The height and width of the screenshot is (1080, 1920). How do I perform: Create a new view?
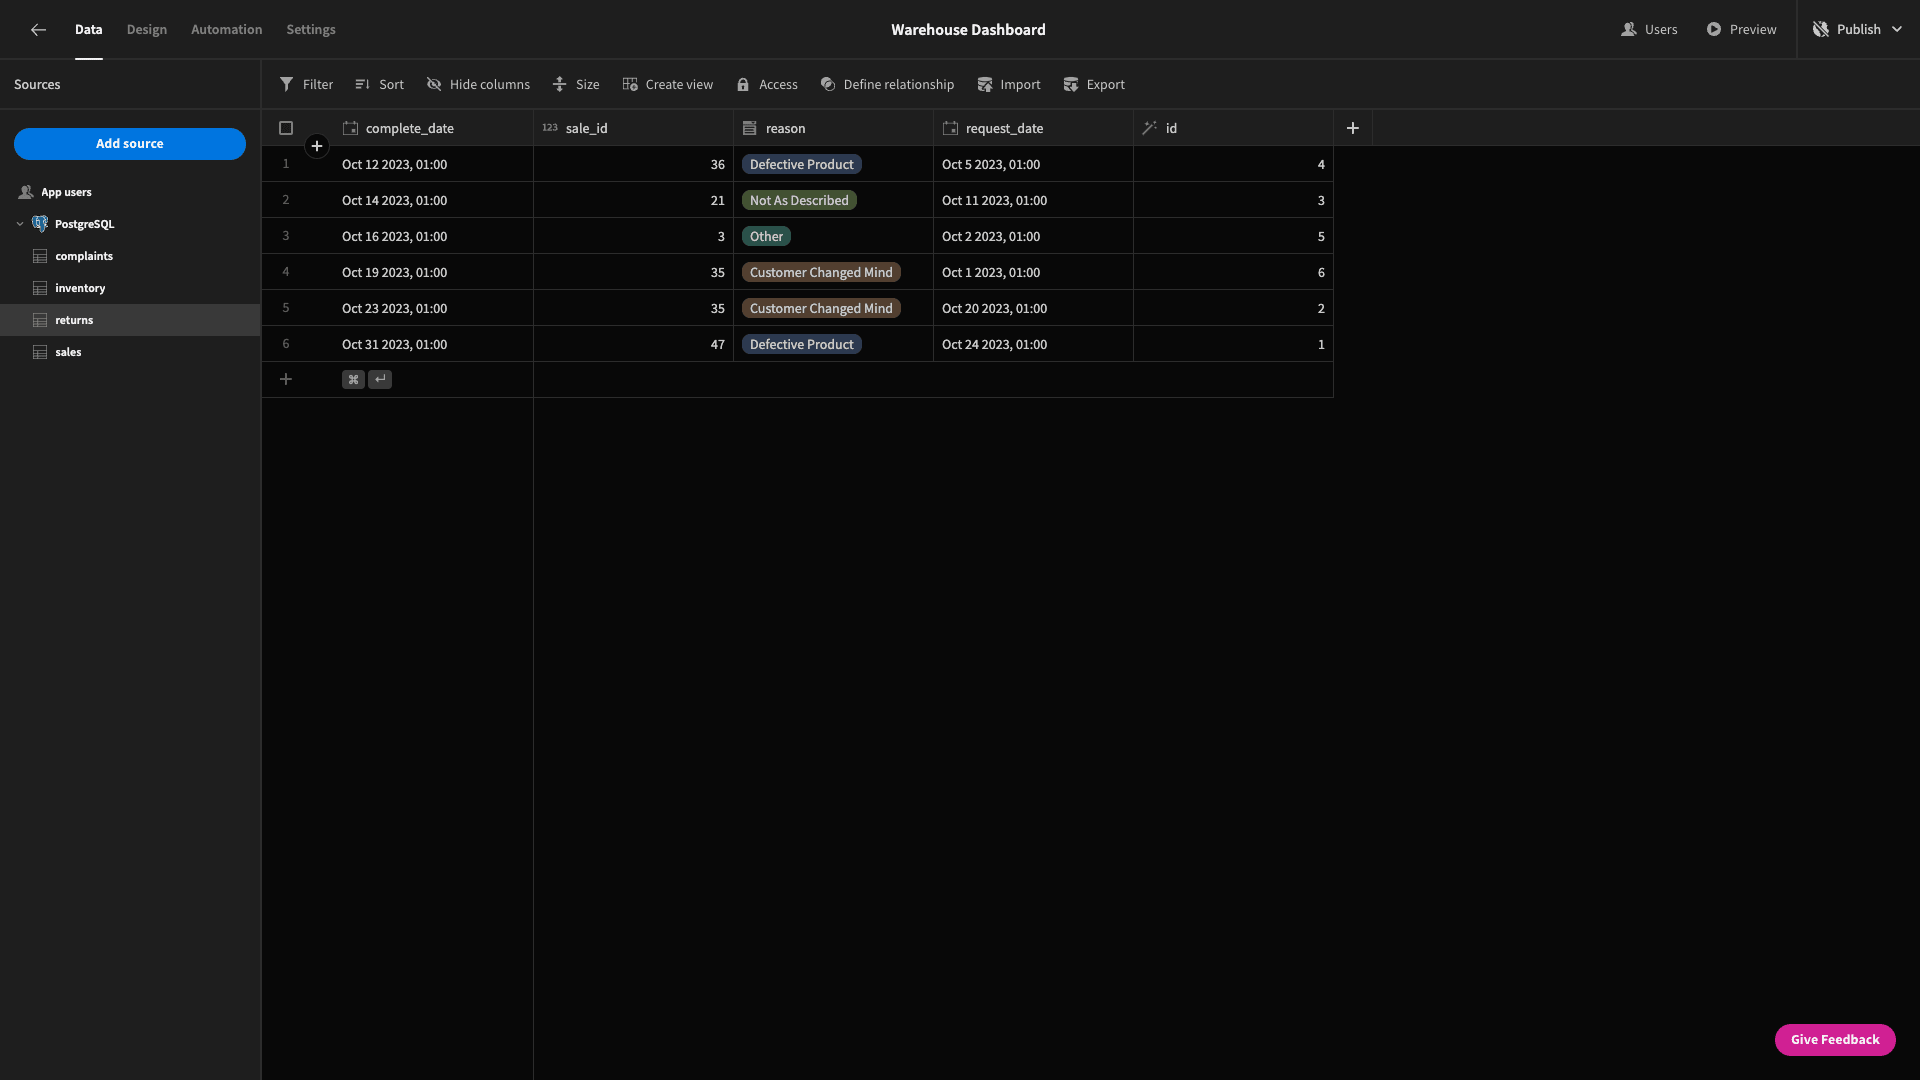click(668, 85)
